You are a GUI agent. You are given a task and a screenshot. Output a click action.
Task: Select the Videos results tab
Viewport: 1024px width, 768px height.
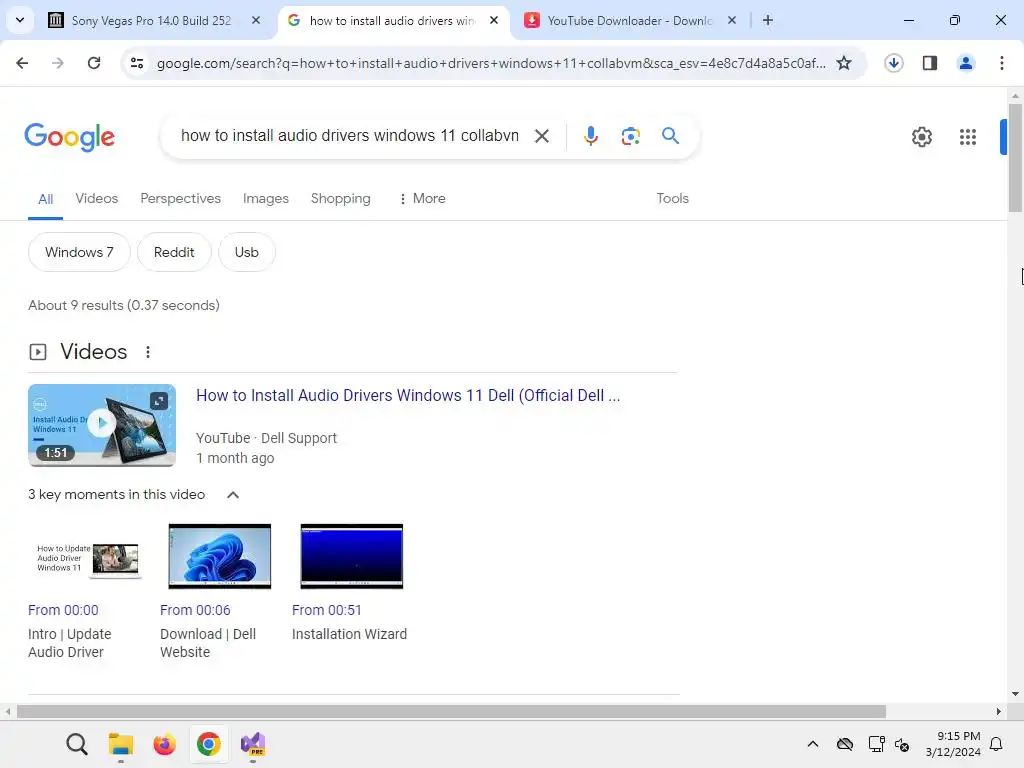(97, 198)
